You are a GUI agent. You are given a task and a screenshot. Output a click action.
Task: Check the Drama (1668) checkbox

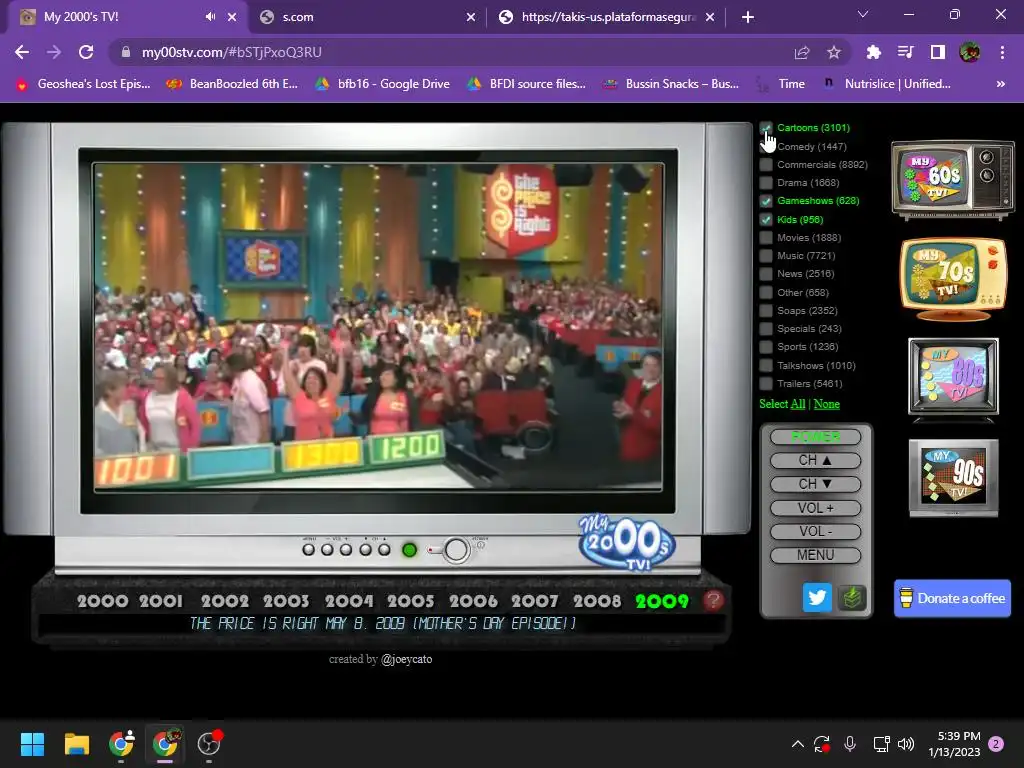[x=766, y=183]
